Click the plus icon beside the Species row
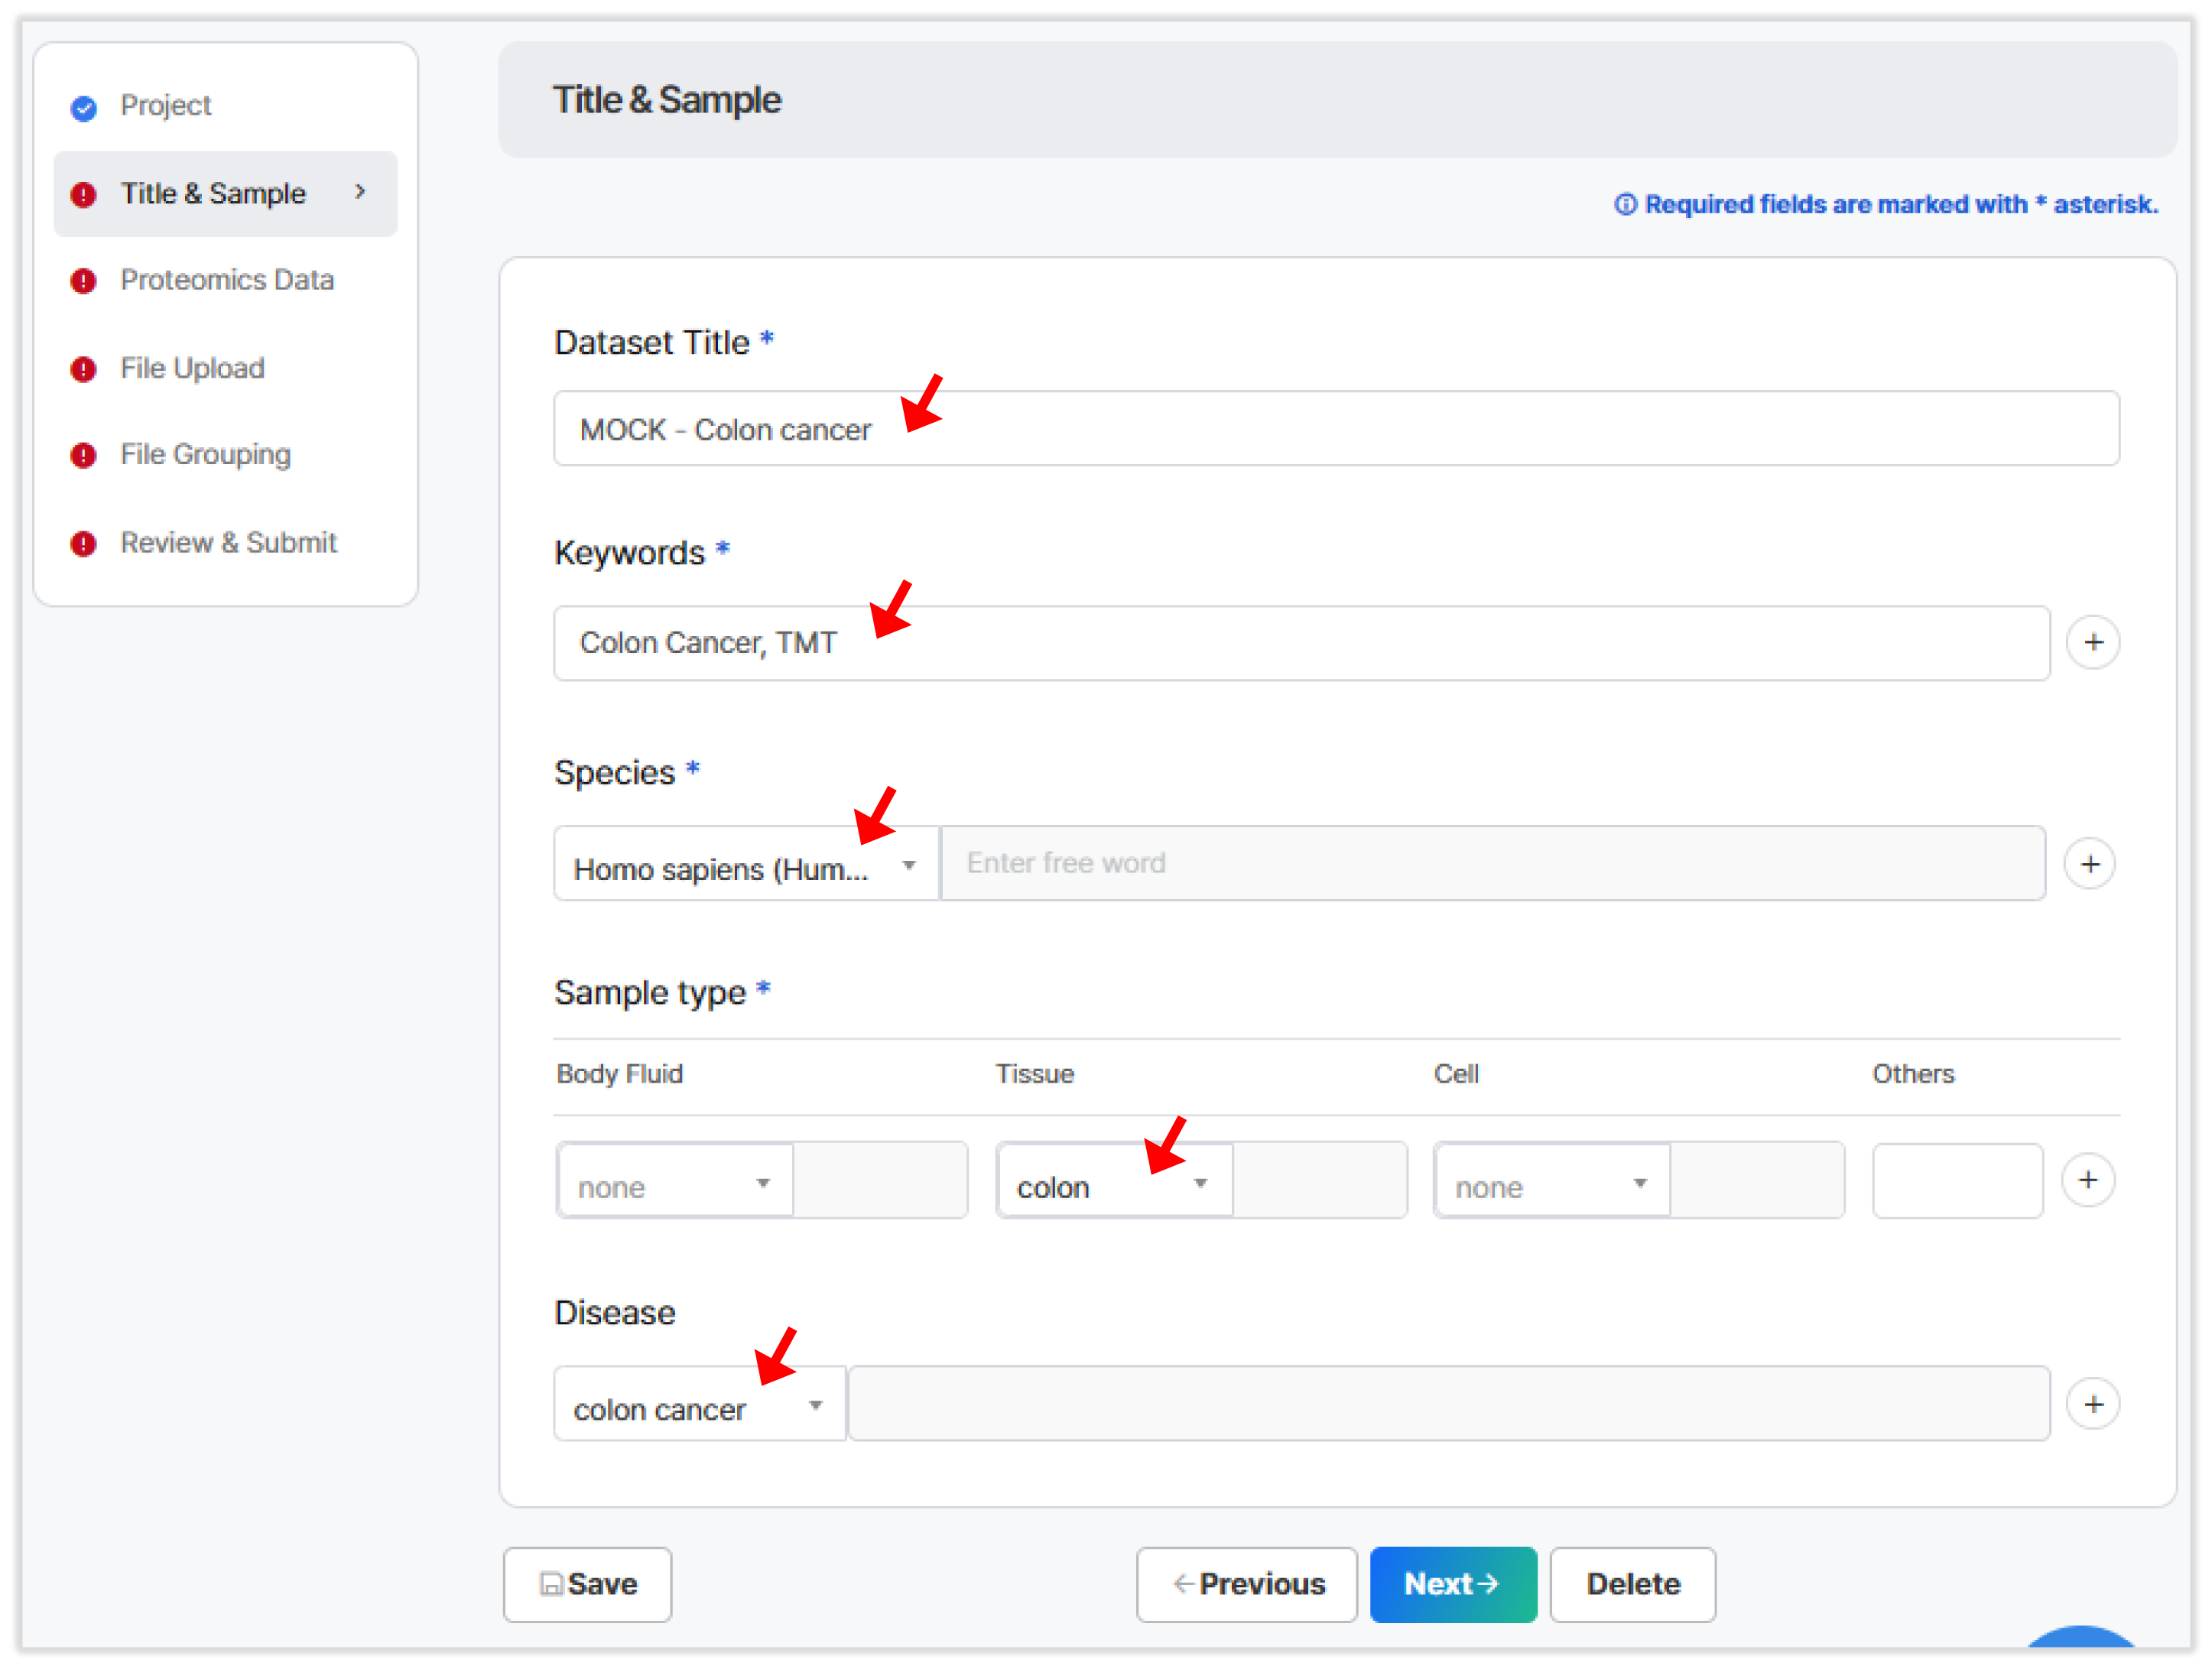Viewport: 2212px width, 1669px height. point(2089,863)
